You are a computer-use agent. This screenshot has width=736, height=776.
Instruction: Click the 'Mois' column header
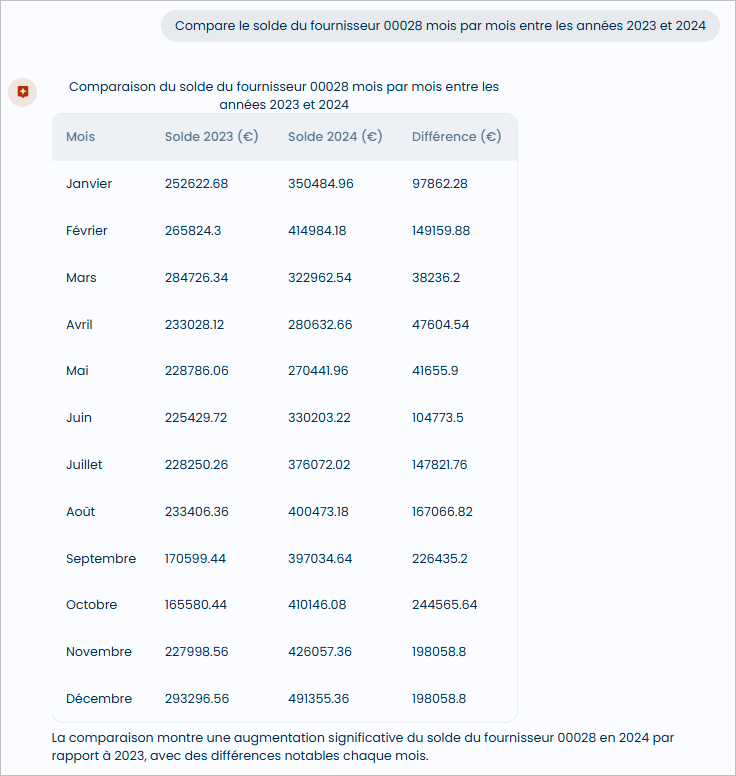tap(81, 137)
